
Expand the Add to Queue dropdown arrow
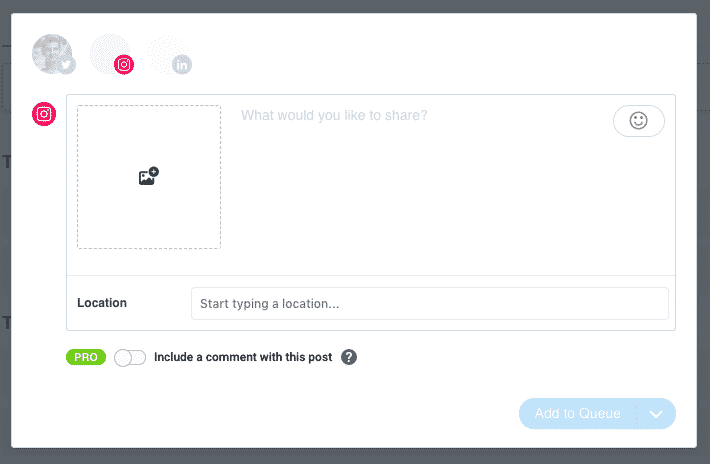coord(656,414)
